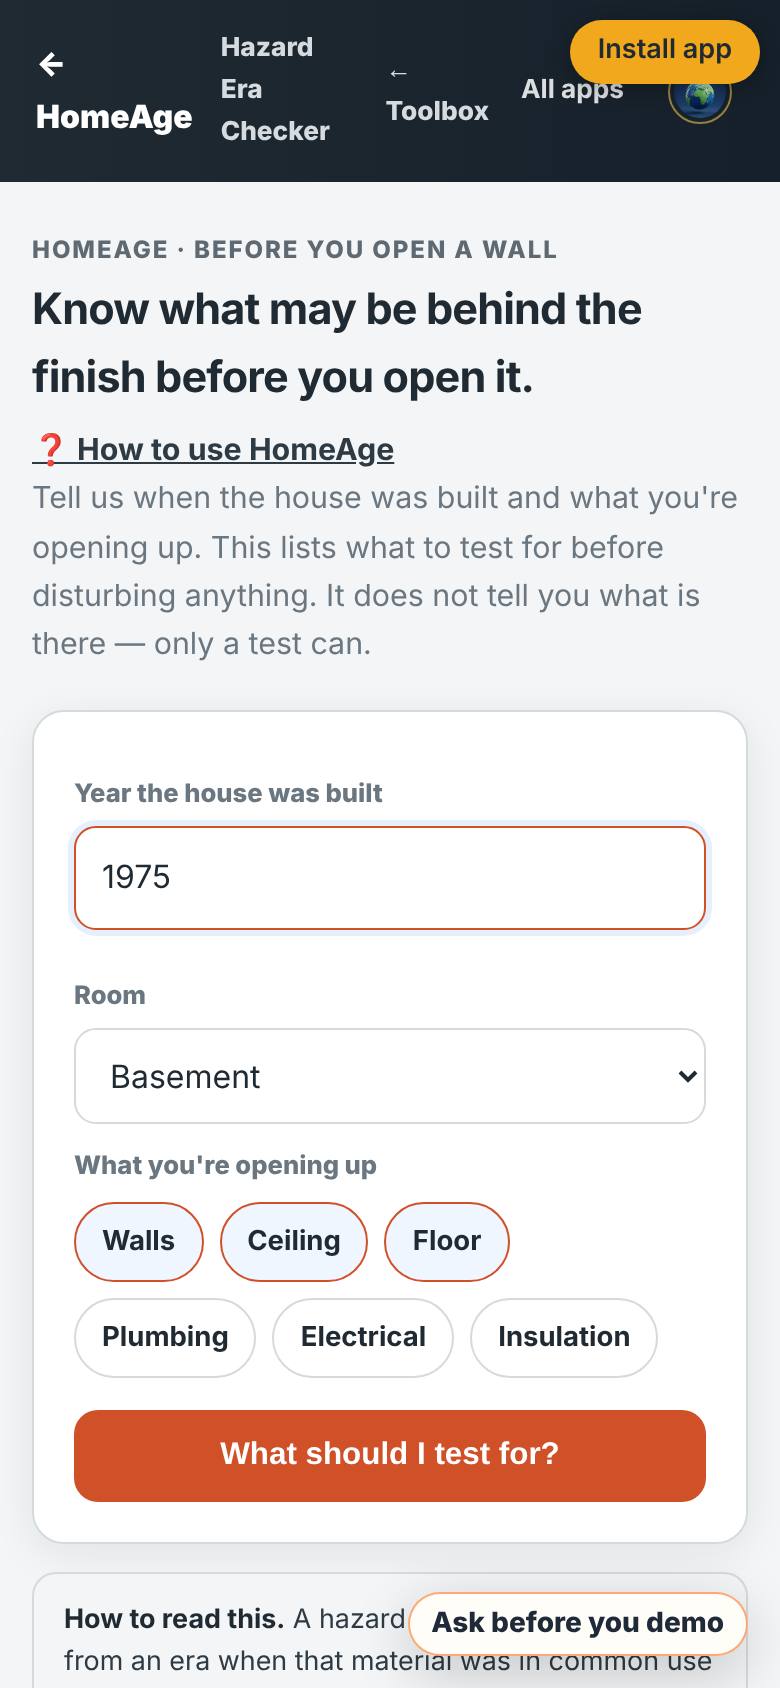
Task: Open the How to use HomeAge link
Action: click(x=235, y=449)
